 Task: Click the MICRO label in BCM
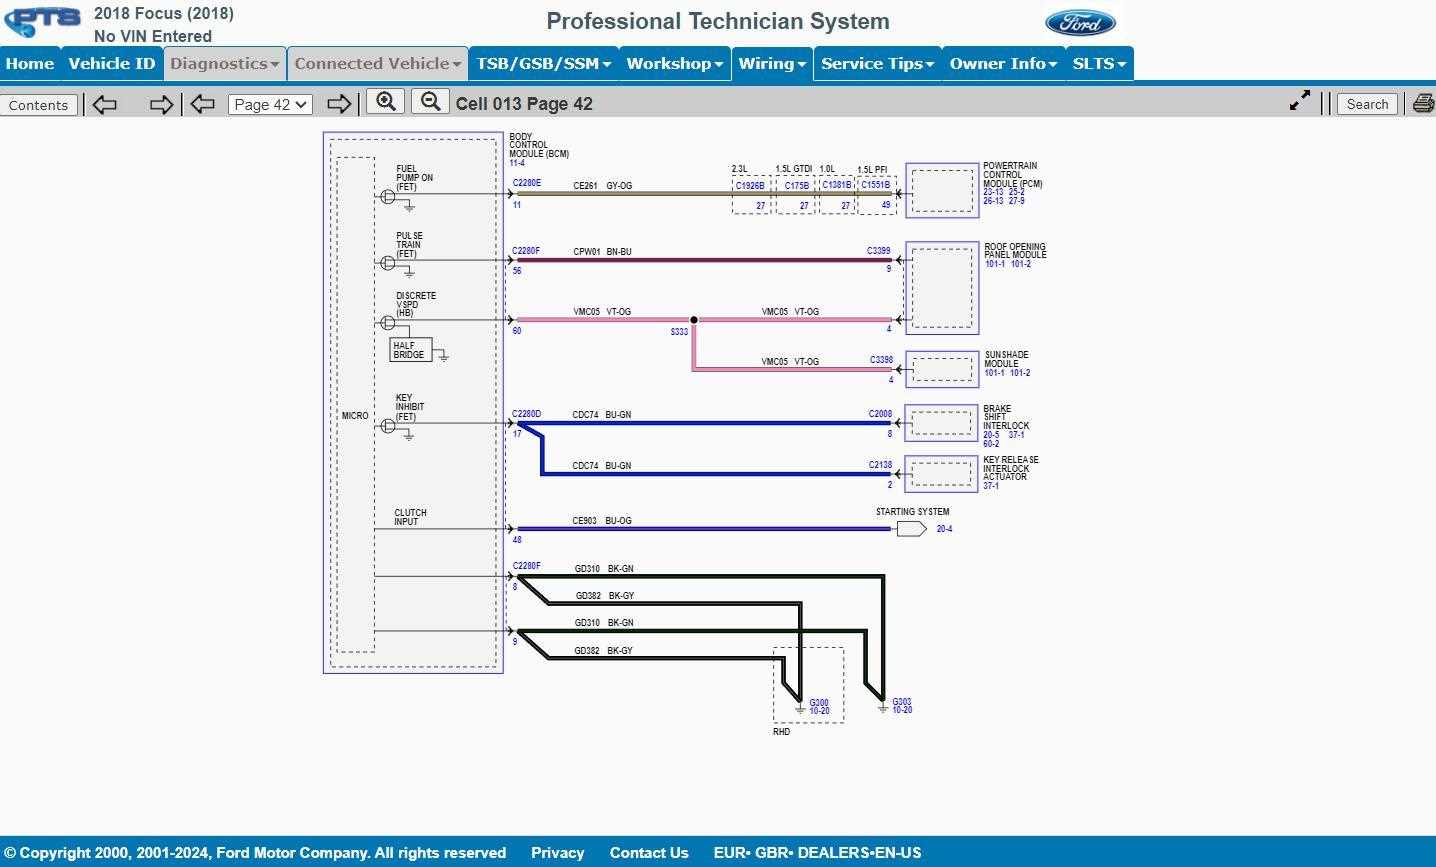pyautogui.click(x=355, y=416)
